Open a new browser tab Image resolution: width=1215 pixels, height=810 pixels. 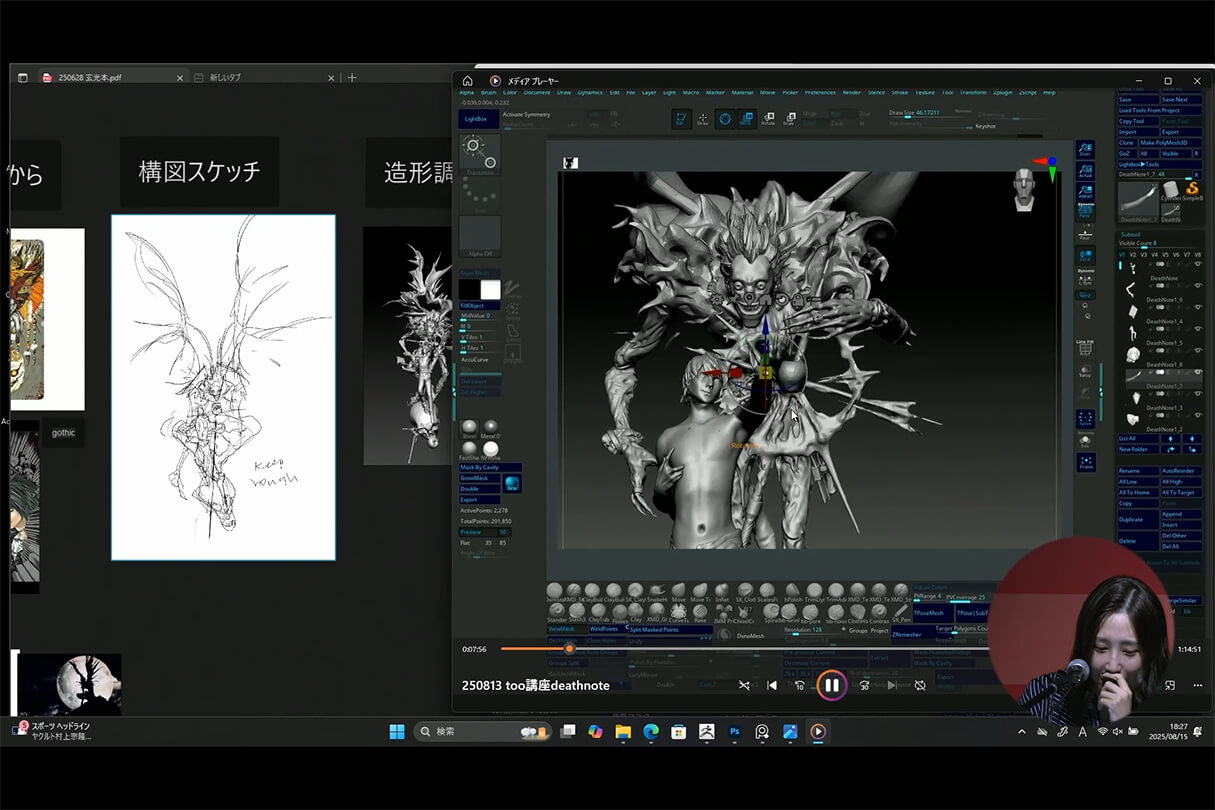[352, 77]
